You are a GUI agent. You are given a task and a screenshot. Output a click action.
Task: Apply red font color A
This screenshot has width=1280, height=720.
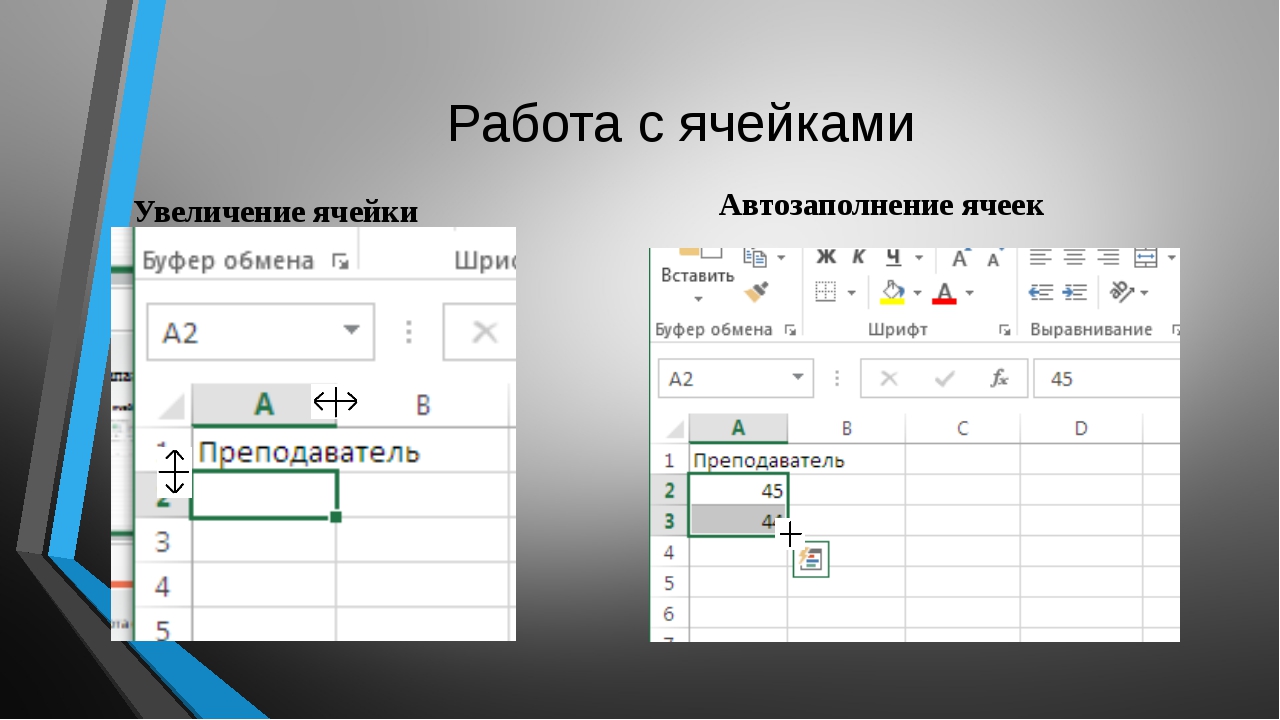(x=944, y=293)
